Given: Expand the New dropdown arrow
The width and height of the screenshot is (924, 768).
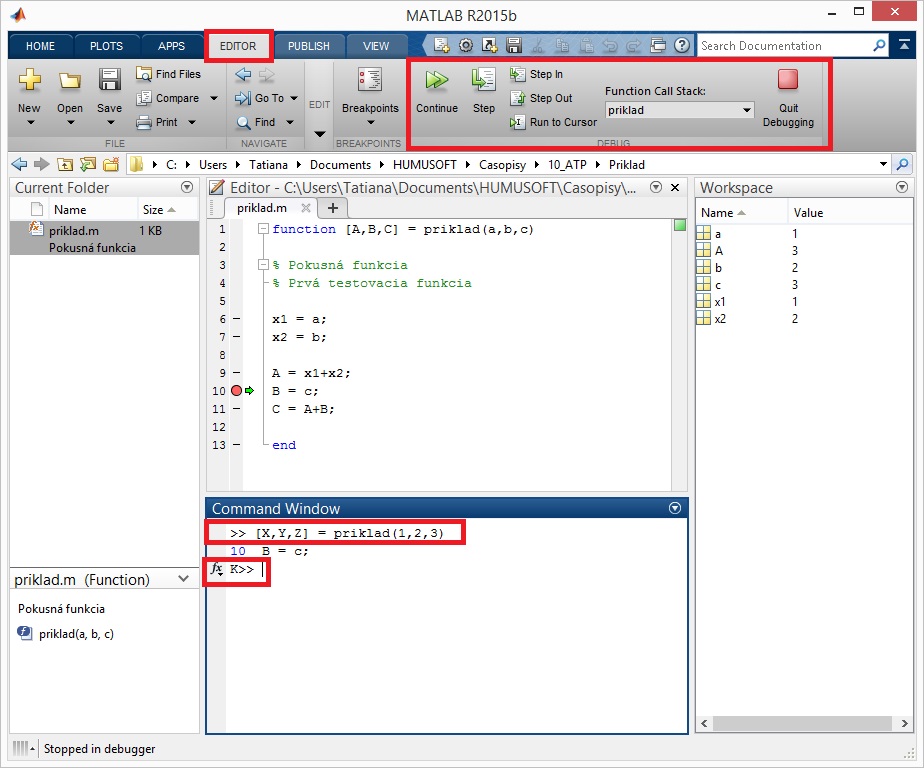Looking at the screenshot, I should click(x=29, y=123).
